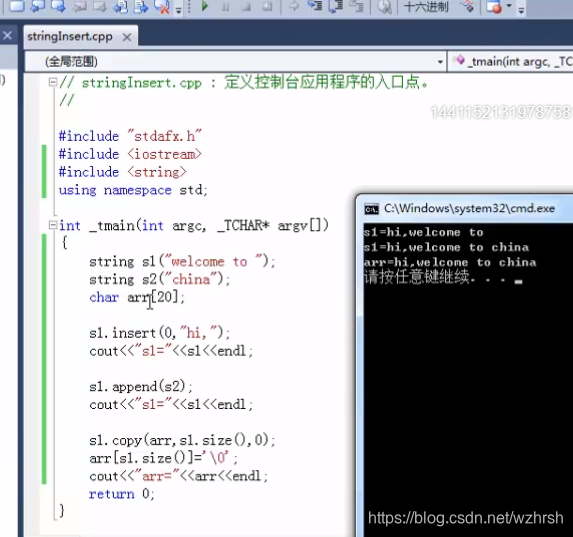Click the 'cout<<"arr="<<arr<<endl;' line
Image resolution: width=573 pixels, height=537 pixels.
point(178,476)
